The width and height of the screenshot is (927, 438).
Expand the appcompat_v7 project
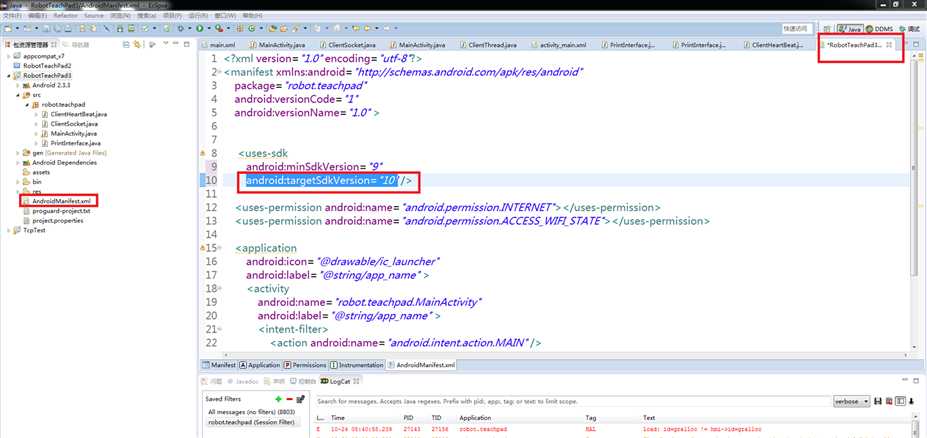click(8, 56)
